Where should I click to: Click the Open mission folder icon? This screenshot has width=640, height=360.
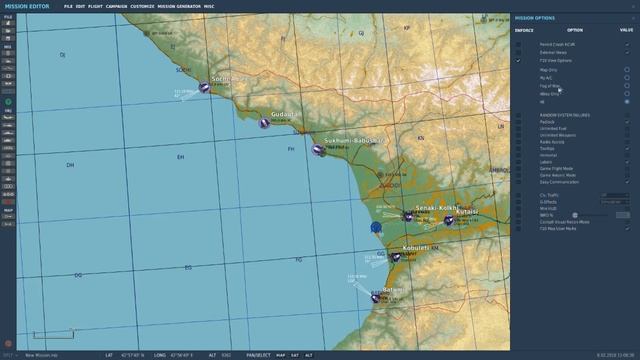[8, 31]
